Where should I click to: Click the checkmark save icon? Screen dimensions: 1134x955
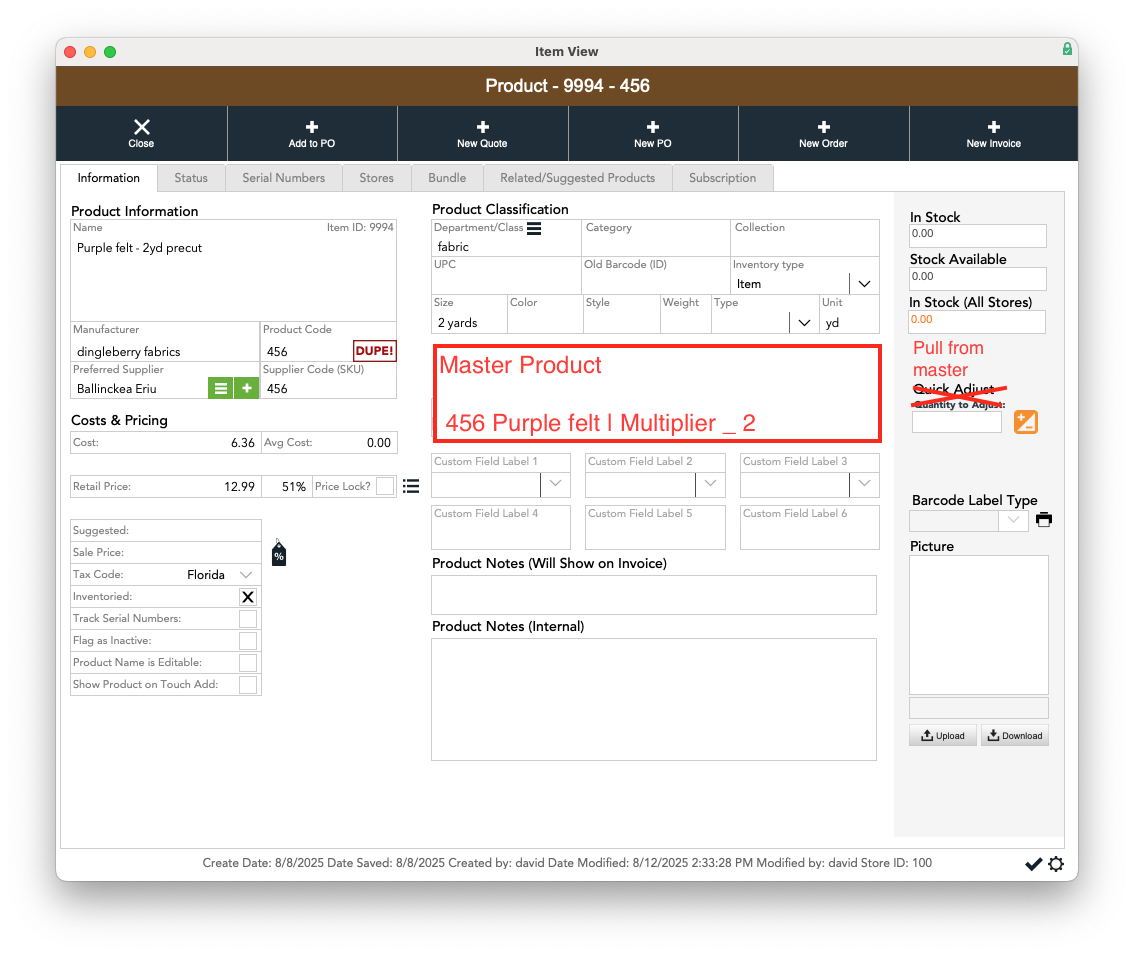pyautogui.click(x=1034, y=864)
